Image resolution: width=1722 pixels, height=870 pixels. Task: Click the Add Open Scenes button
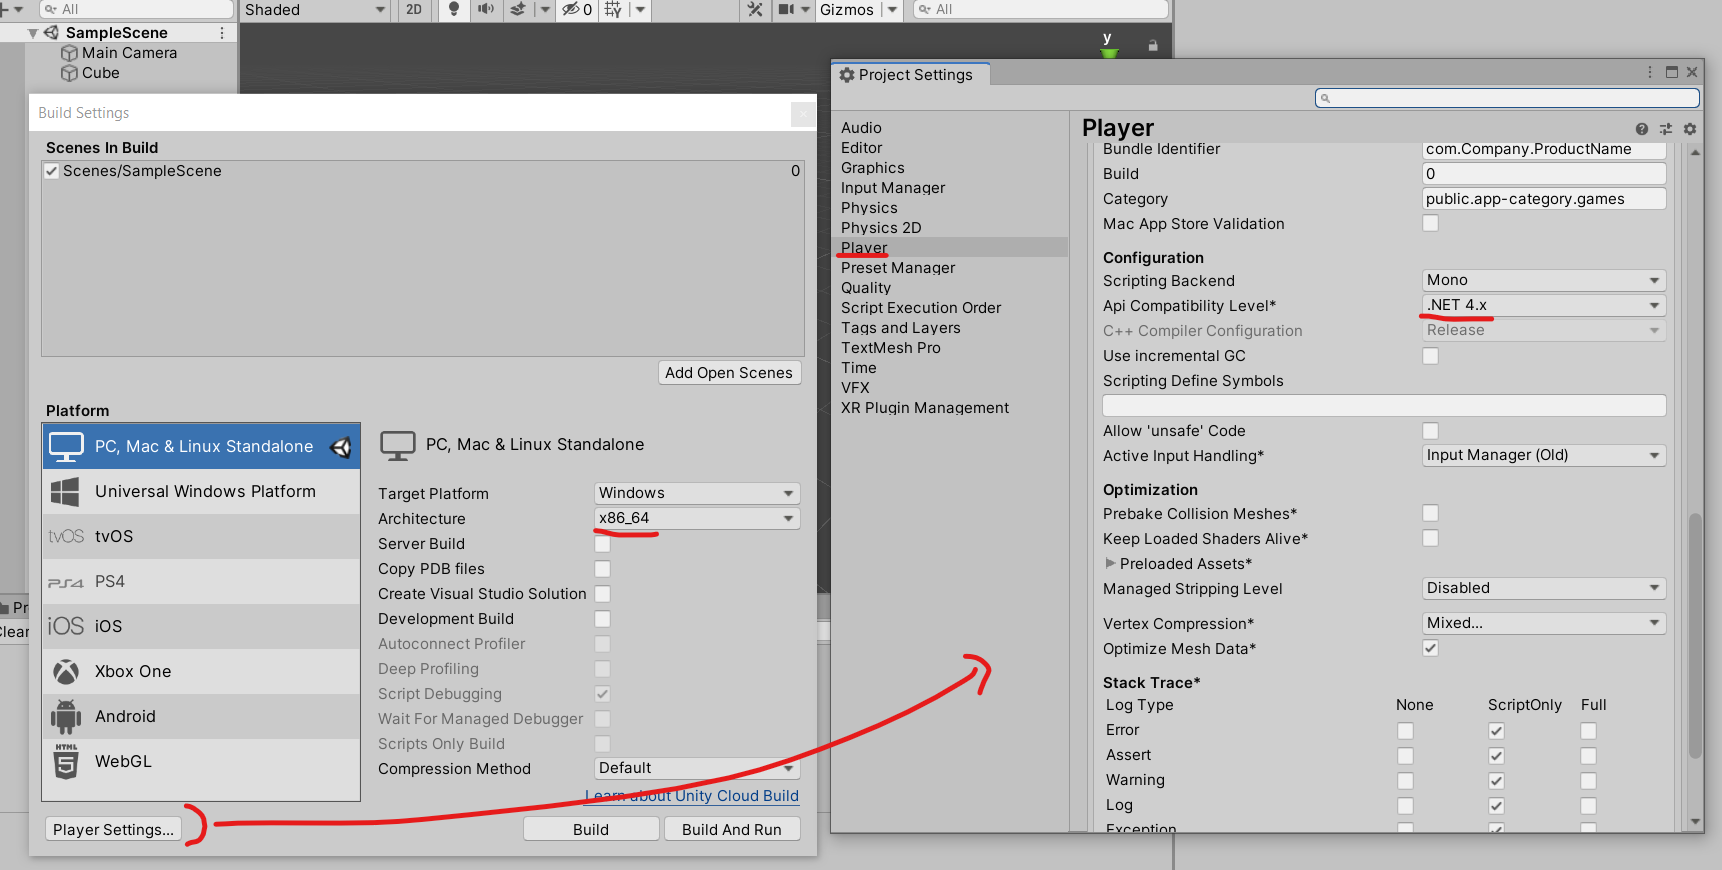tap(729, 373)
